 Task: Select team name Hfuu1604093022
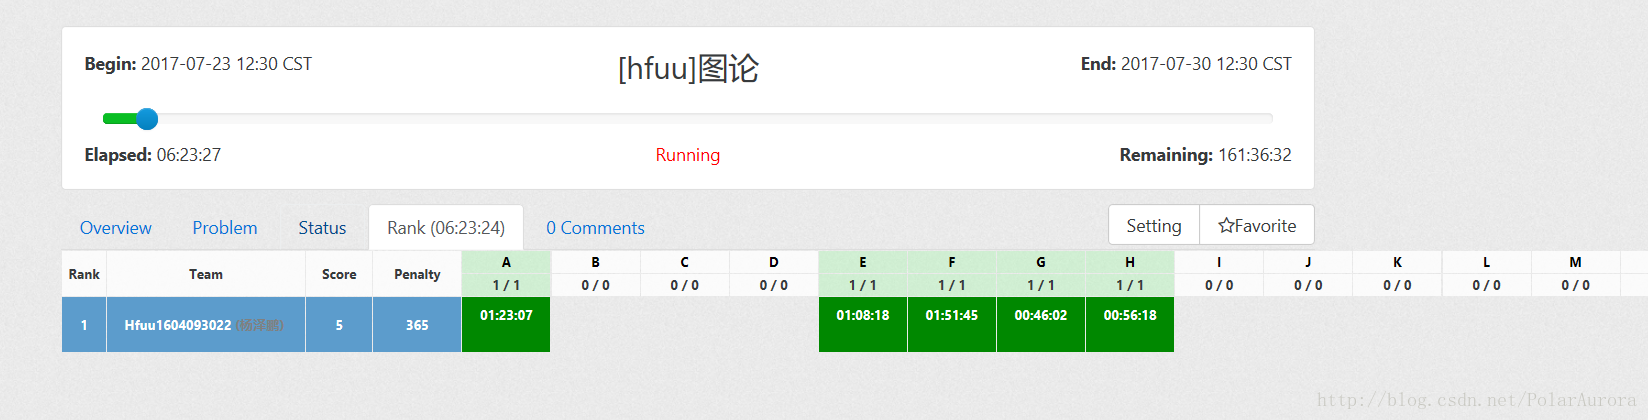(x=178, y=325)
